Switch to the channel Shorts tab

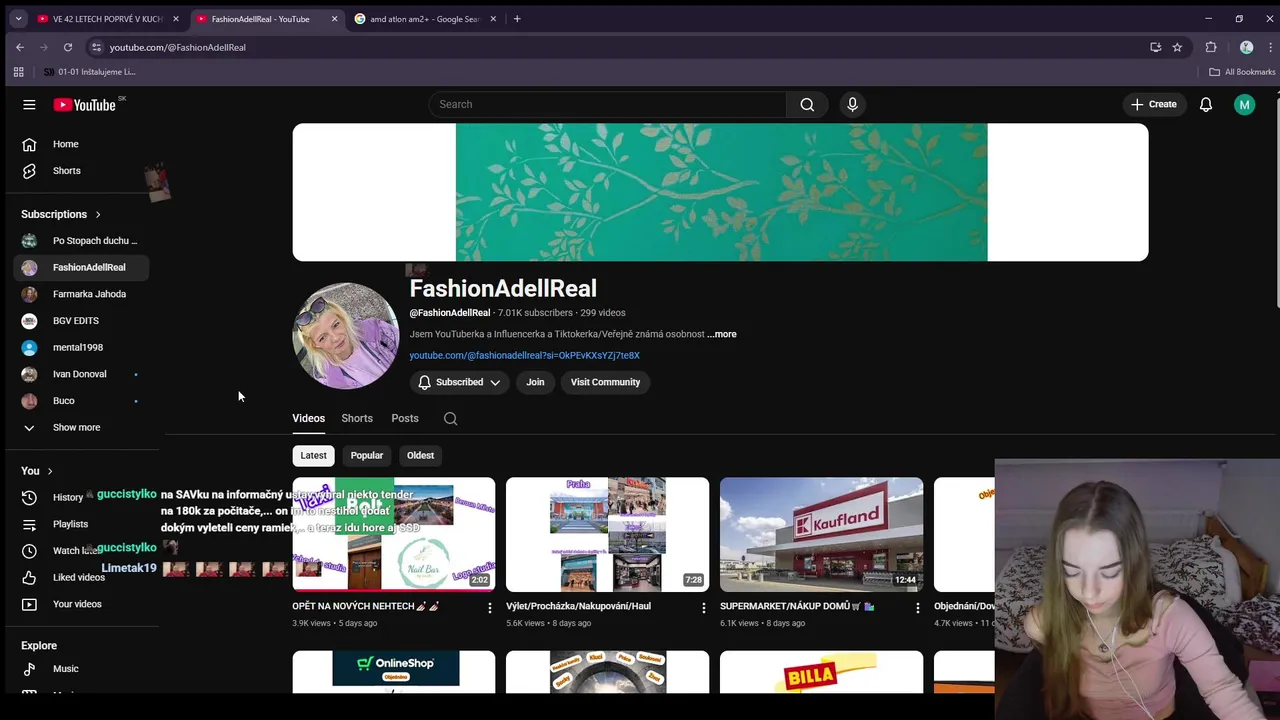[x=357, y=419]
